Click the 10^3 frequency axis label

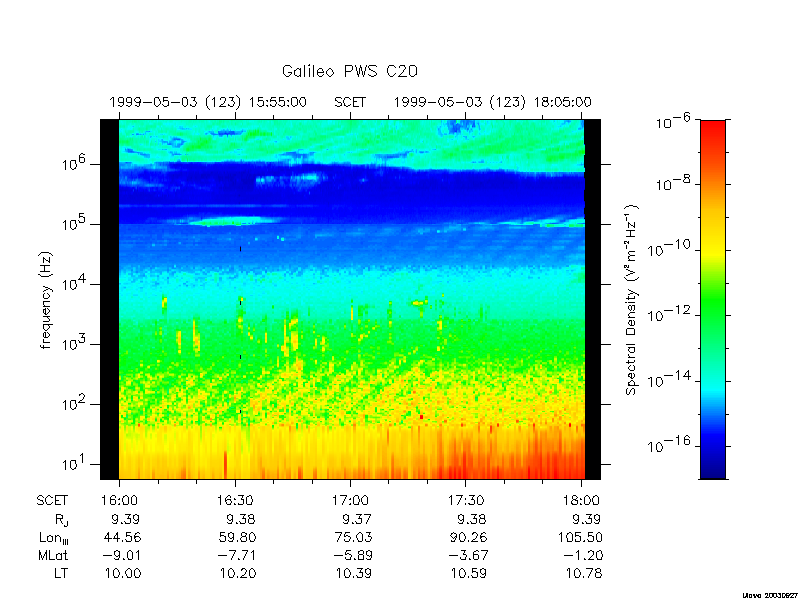click(x=76, y=343)
